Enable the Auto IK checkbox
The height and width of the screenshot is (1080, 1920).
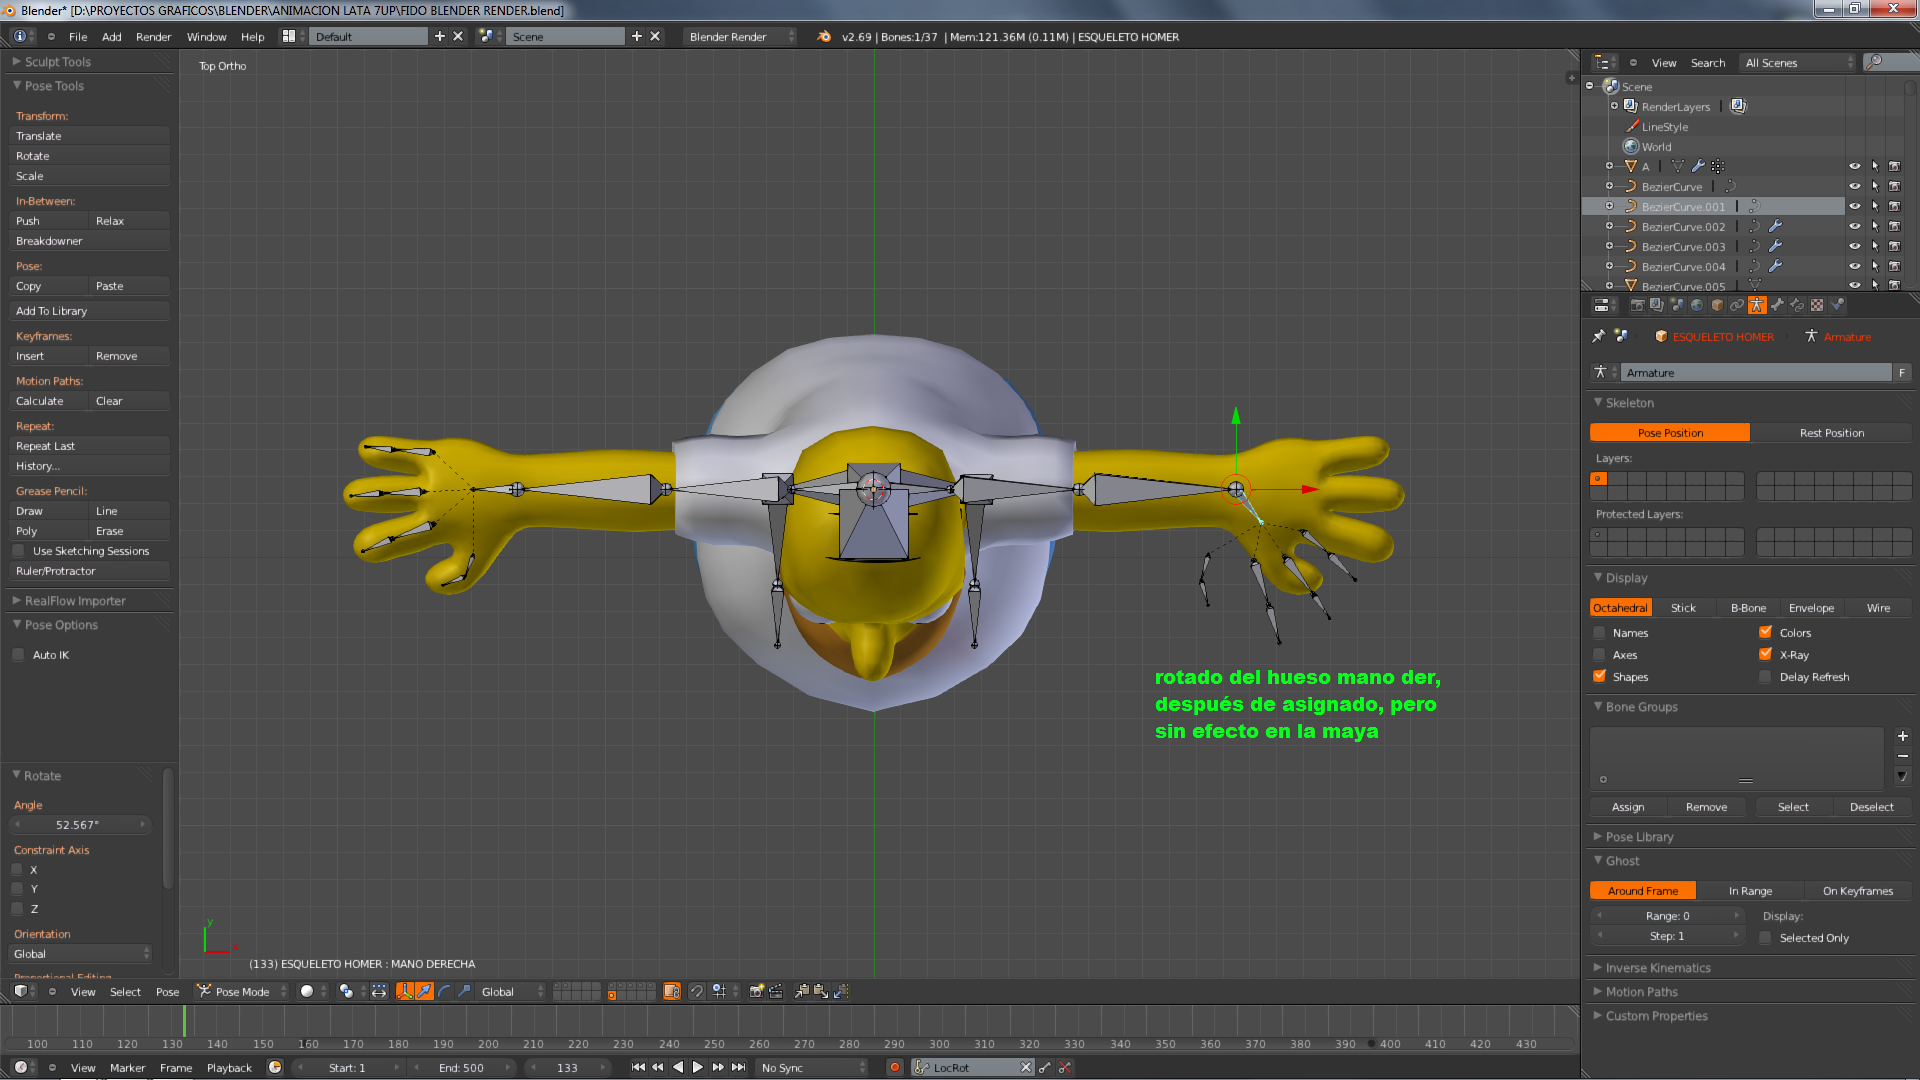(19, 655)
